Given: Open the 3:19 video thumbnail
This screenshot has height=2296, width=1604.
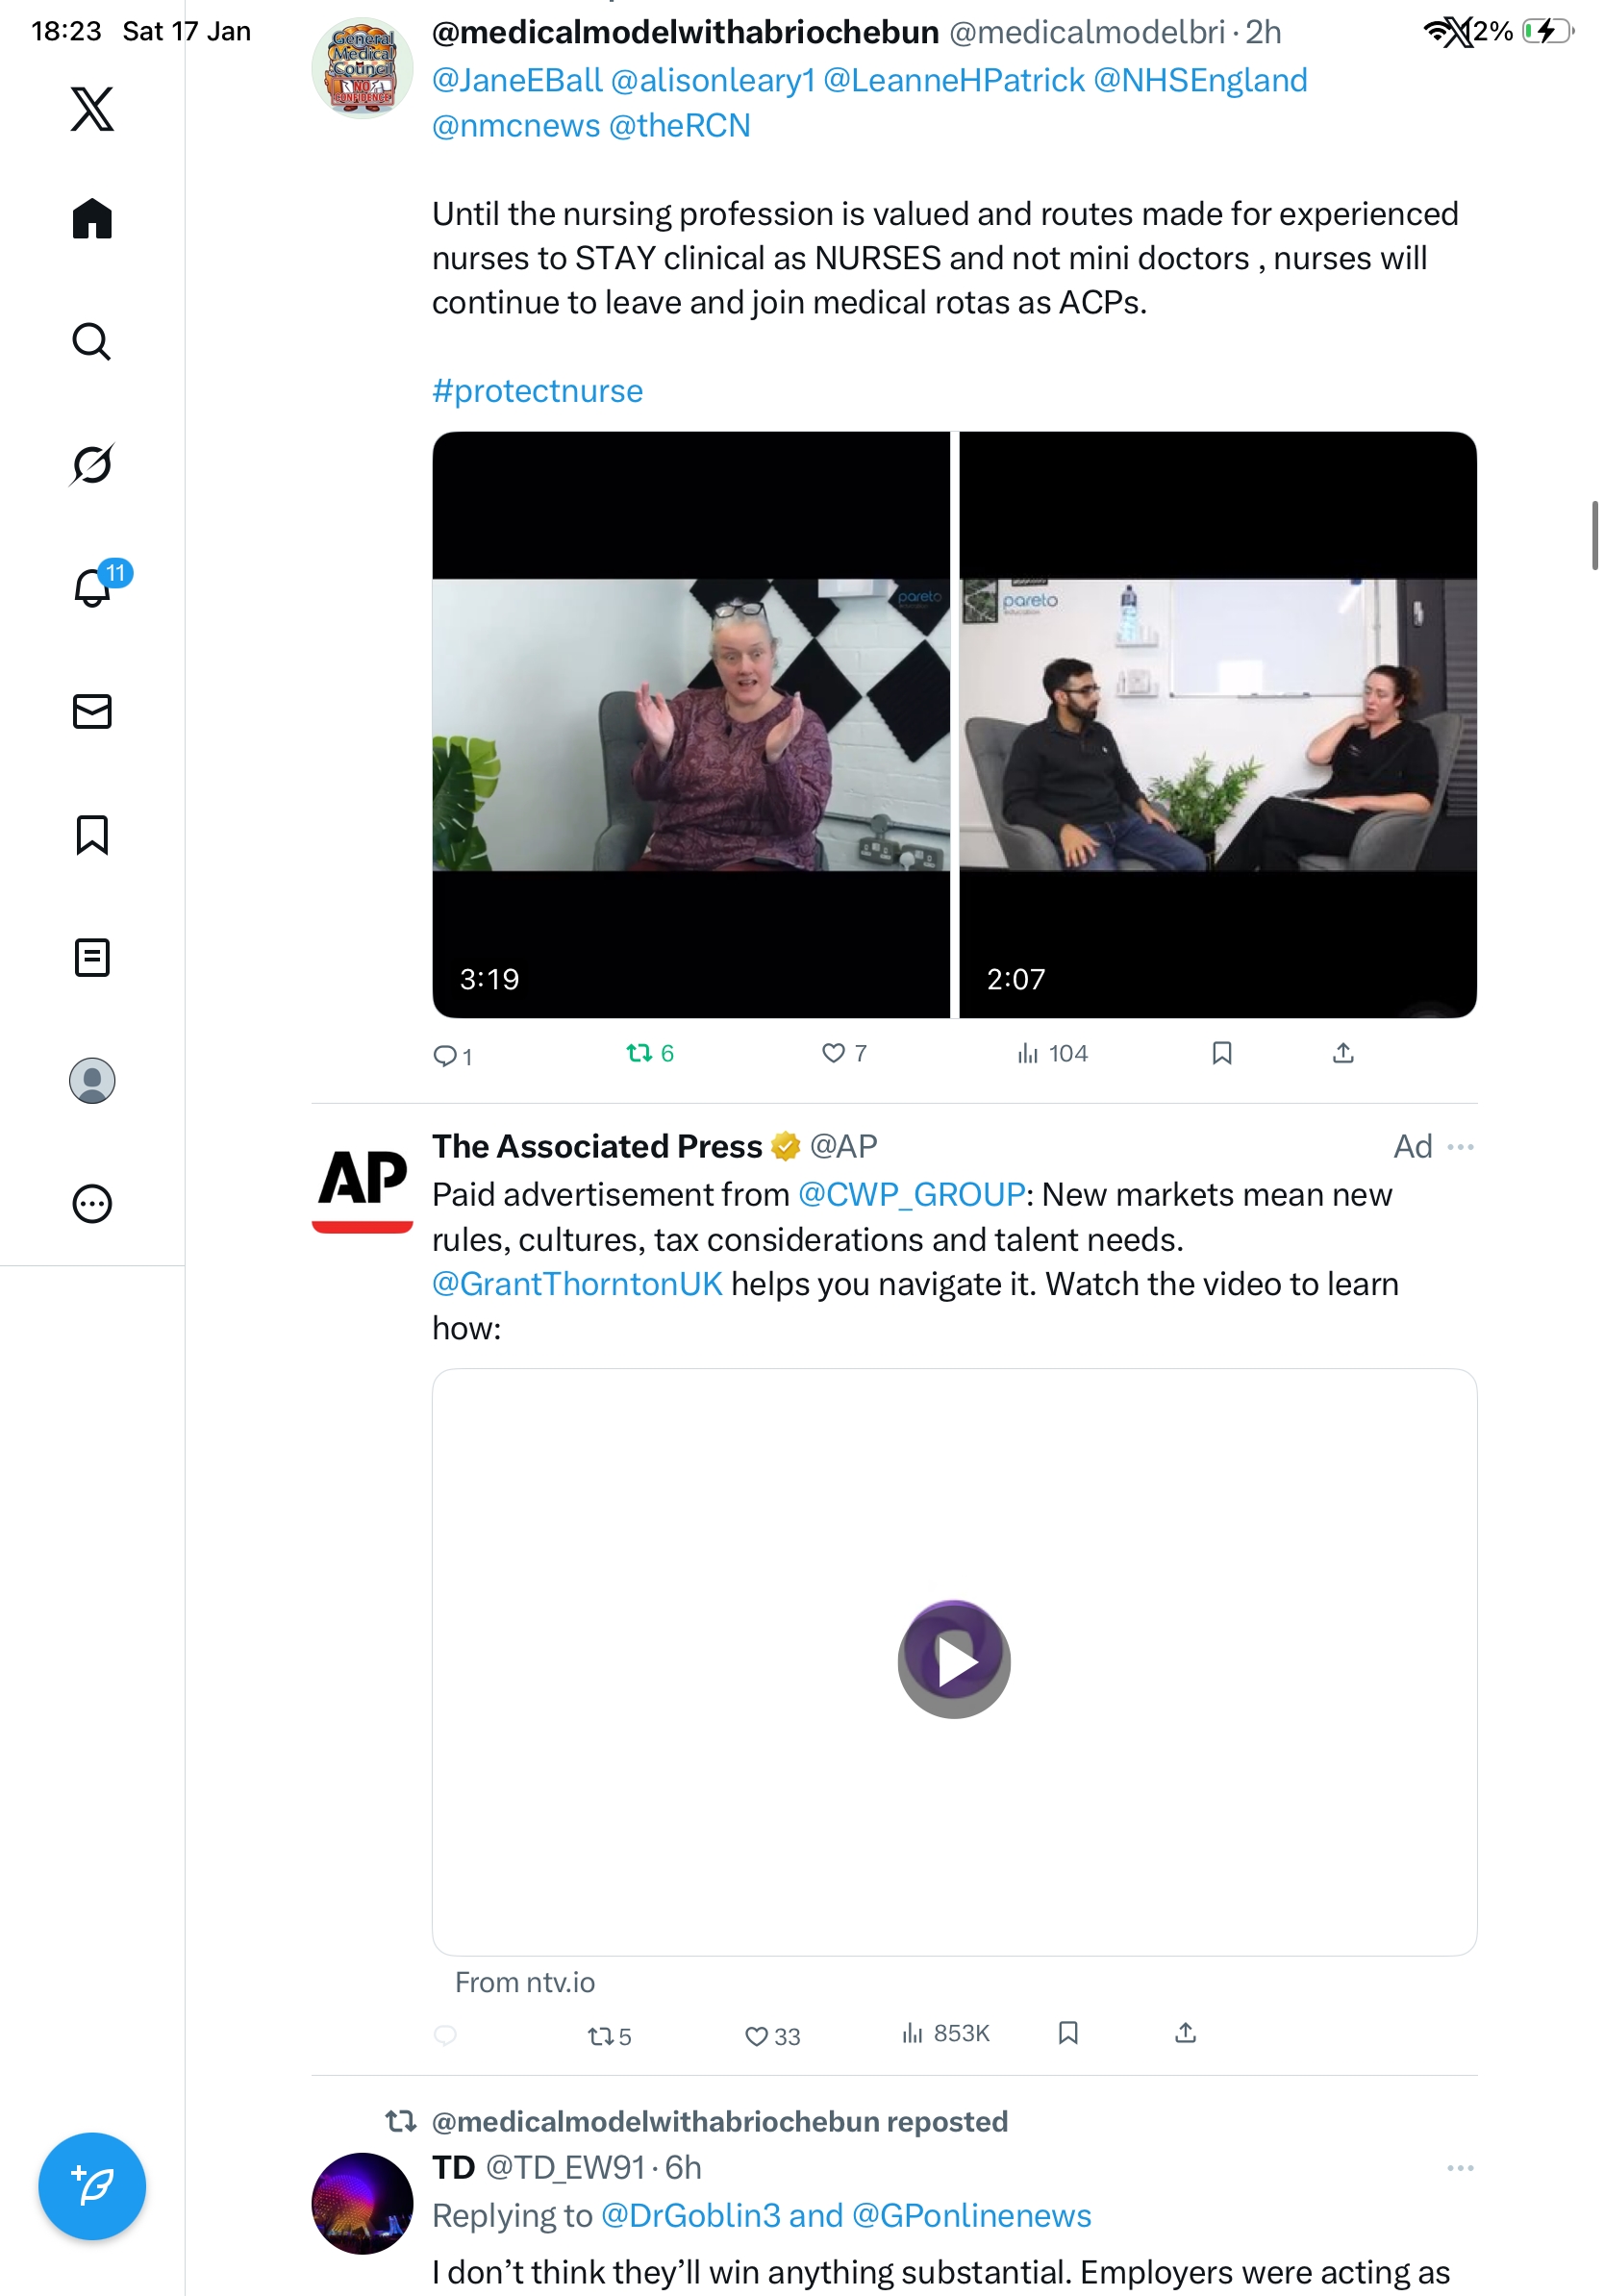Looking at the screenshot, I should click(x=690, y=724).
